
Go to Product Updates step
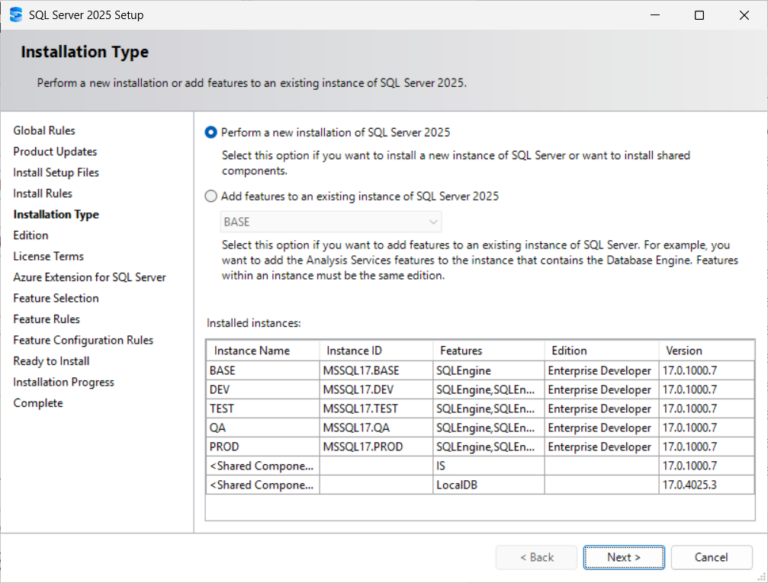[55, 152]
